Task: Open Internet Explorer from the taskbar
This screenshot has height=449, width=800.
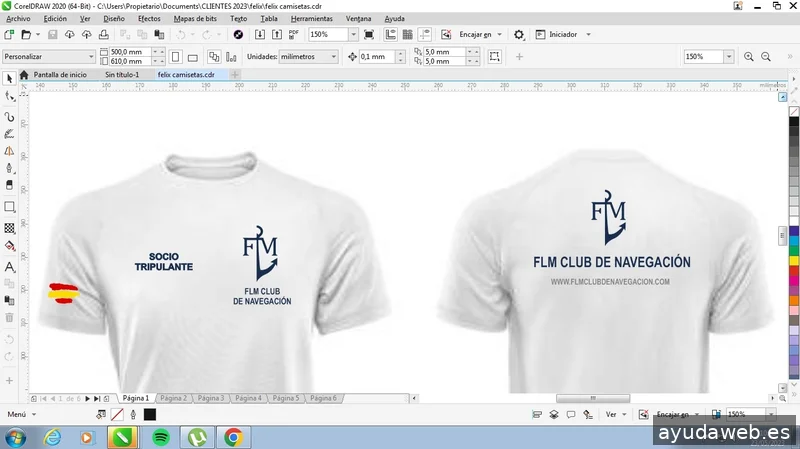Action: (x=52, y=438)
